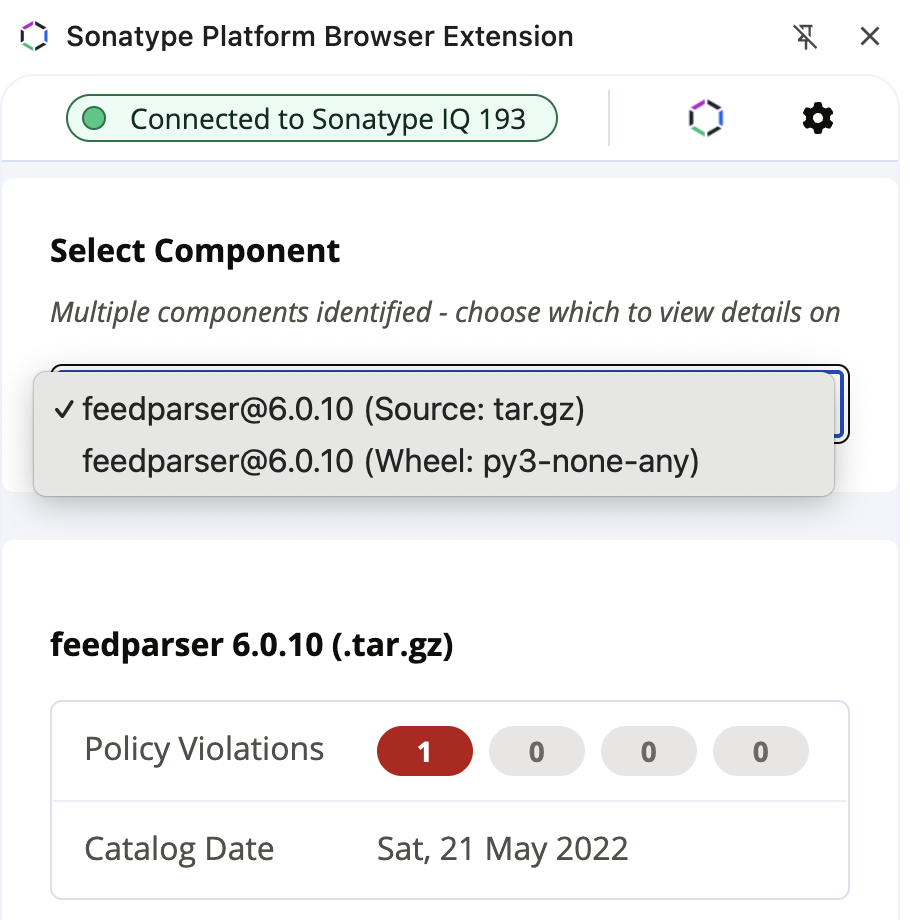Image resolution: width=910 pixels, height=920 pixels.
Task: Click the Select Component heading
Action: [195, 251]
